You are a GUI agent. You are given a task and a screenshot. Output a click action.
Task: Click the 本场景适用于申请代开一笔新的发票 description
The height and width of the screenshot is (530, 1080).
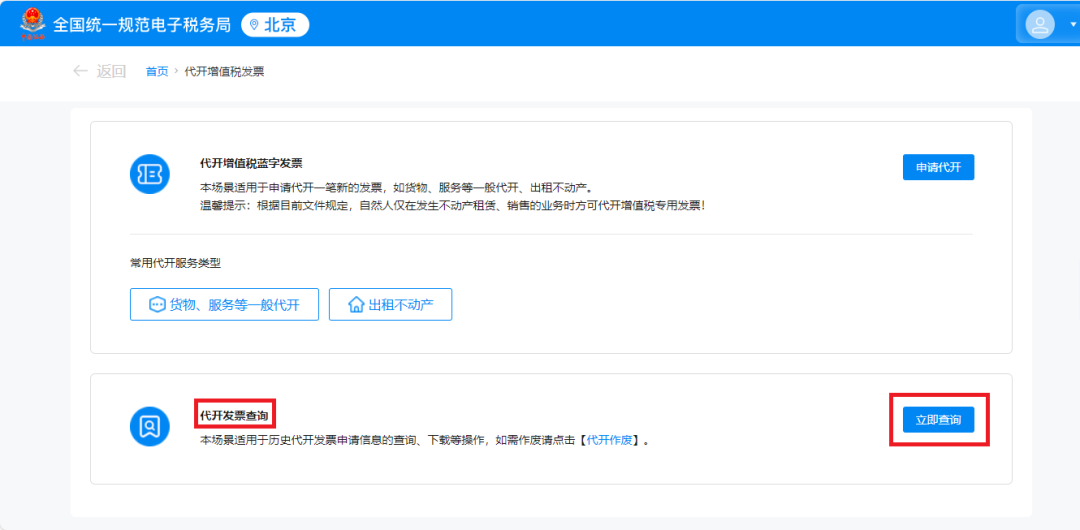(x=396, y=187)
